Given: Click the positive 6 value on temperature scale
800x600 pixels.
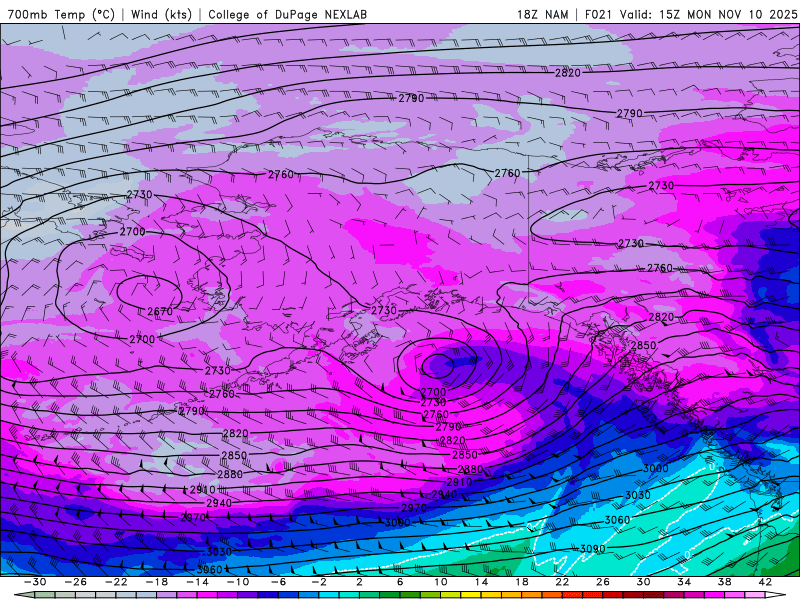Looking at the screenshot, I should point(400,582).
